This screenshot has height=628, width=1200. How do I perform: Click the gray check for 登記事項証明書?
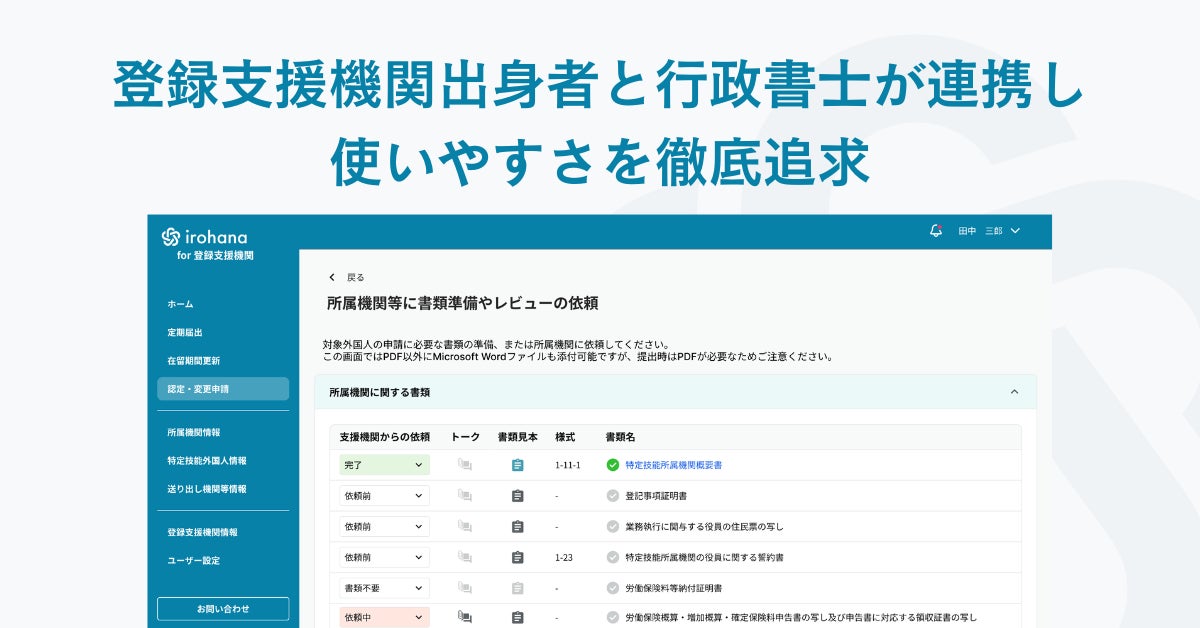click(613, 496)
